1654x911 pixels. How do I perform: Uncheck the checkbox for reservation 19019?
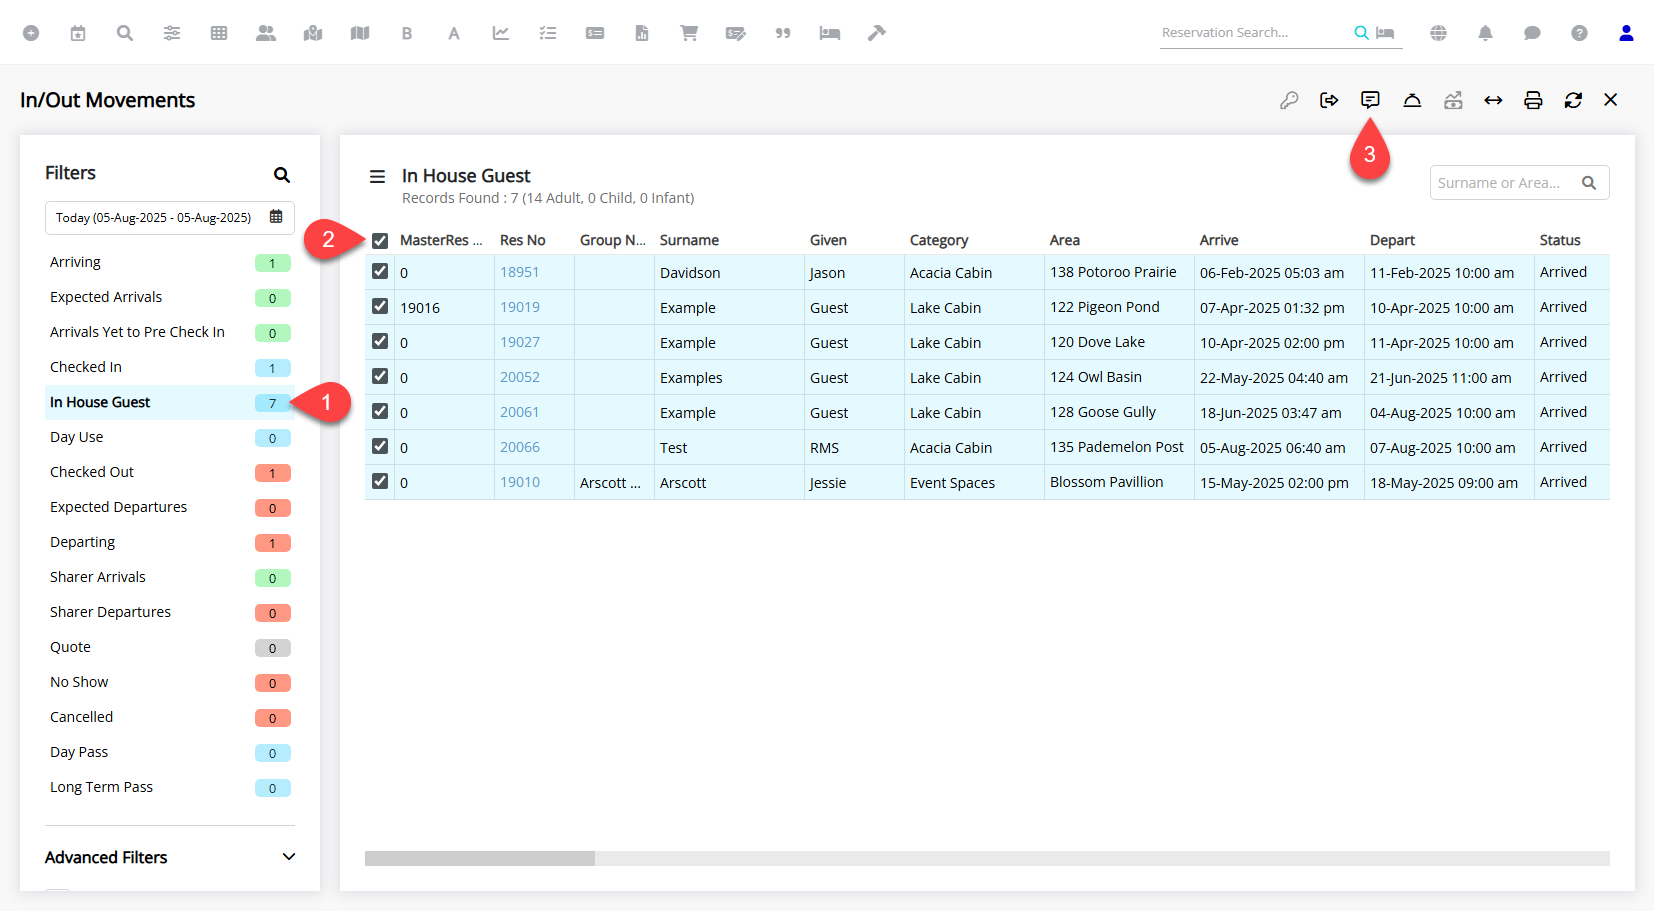coord(380,306)
